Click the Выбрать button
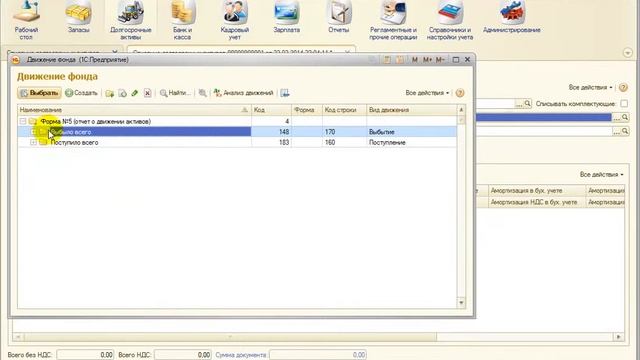 coord(39,93)
